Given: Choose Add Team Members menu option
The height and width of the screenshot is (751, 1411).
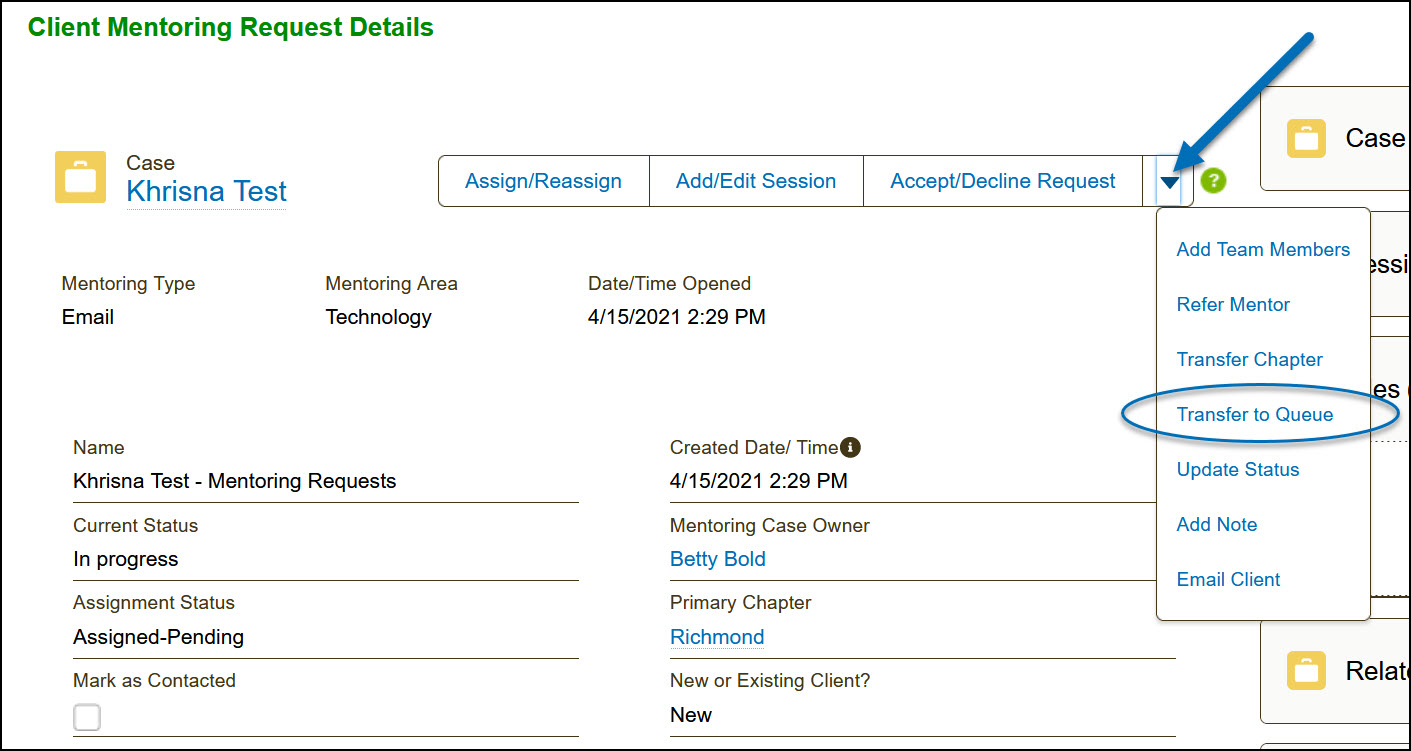Looking at the screenshot, I should [1263, 250].
